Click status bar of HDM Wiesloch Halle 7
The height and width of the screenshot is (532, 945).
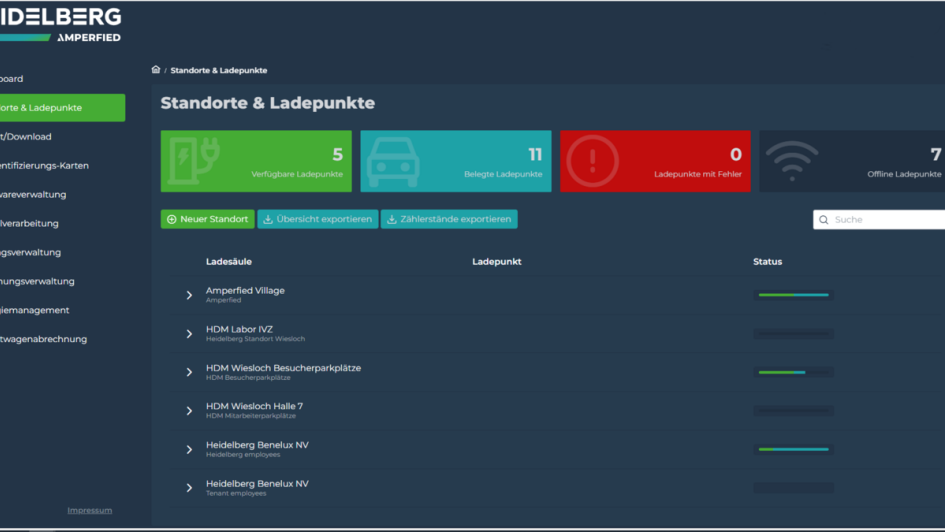(794, 411)
